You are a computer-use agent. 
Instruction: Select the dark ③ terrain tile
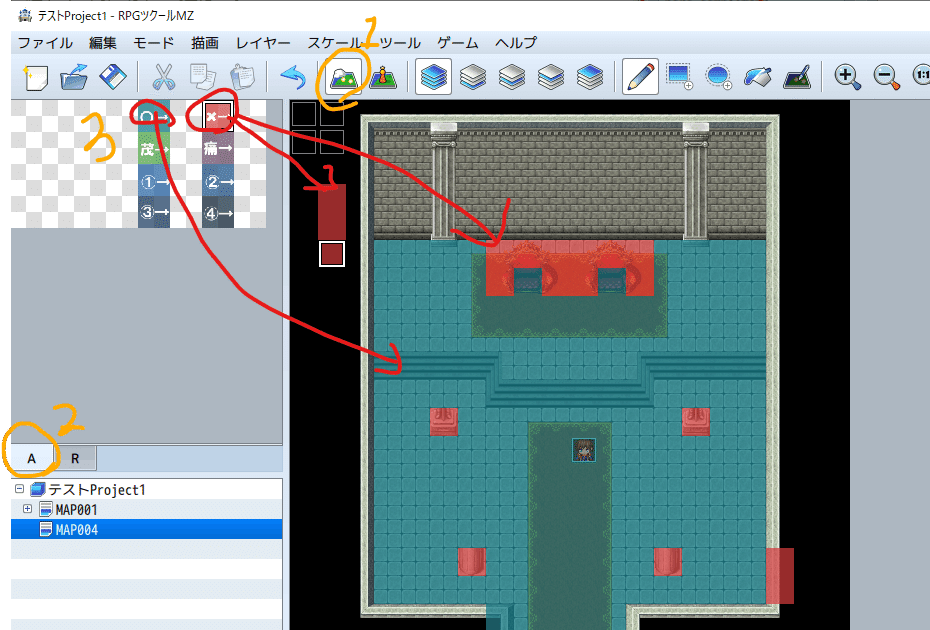click(x=154, y=212)
